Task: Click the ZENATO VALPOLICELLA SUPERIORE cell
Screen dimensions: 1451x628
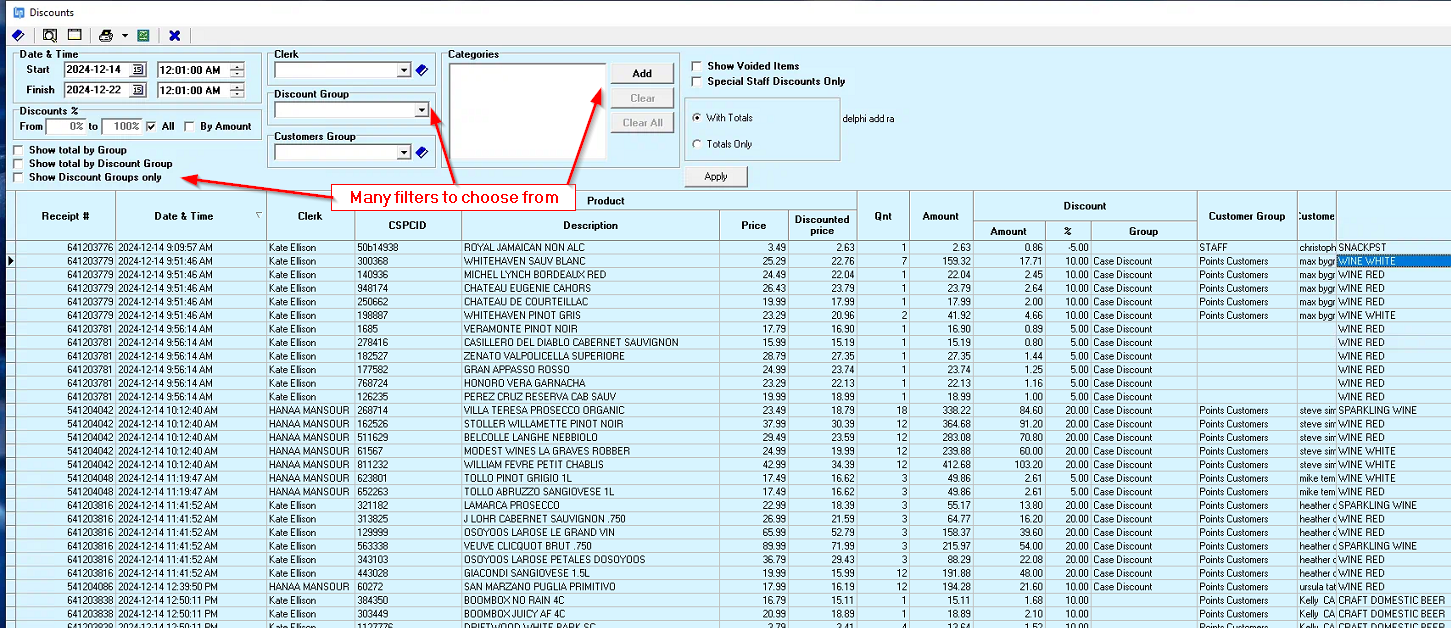Action: coord(590,356)
